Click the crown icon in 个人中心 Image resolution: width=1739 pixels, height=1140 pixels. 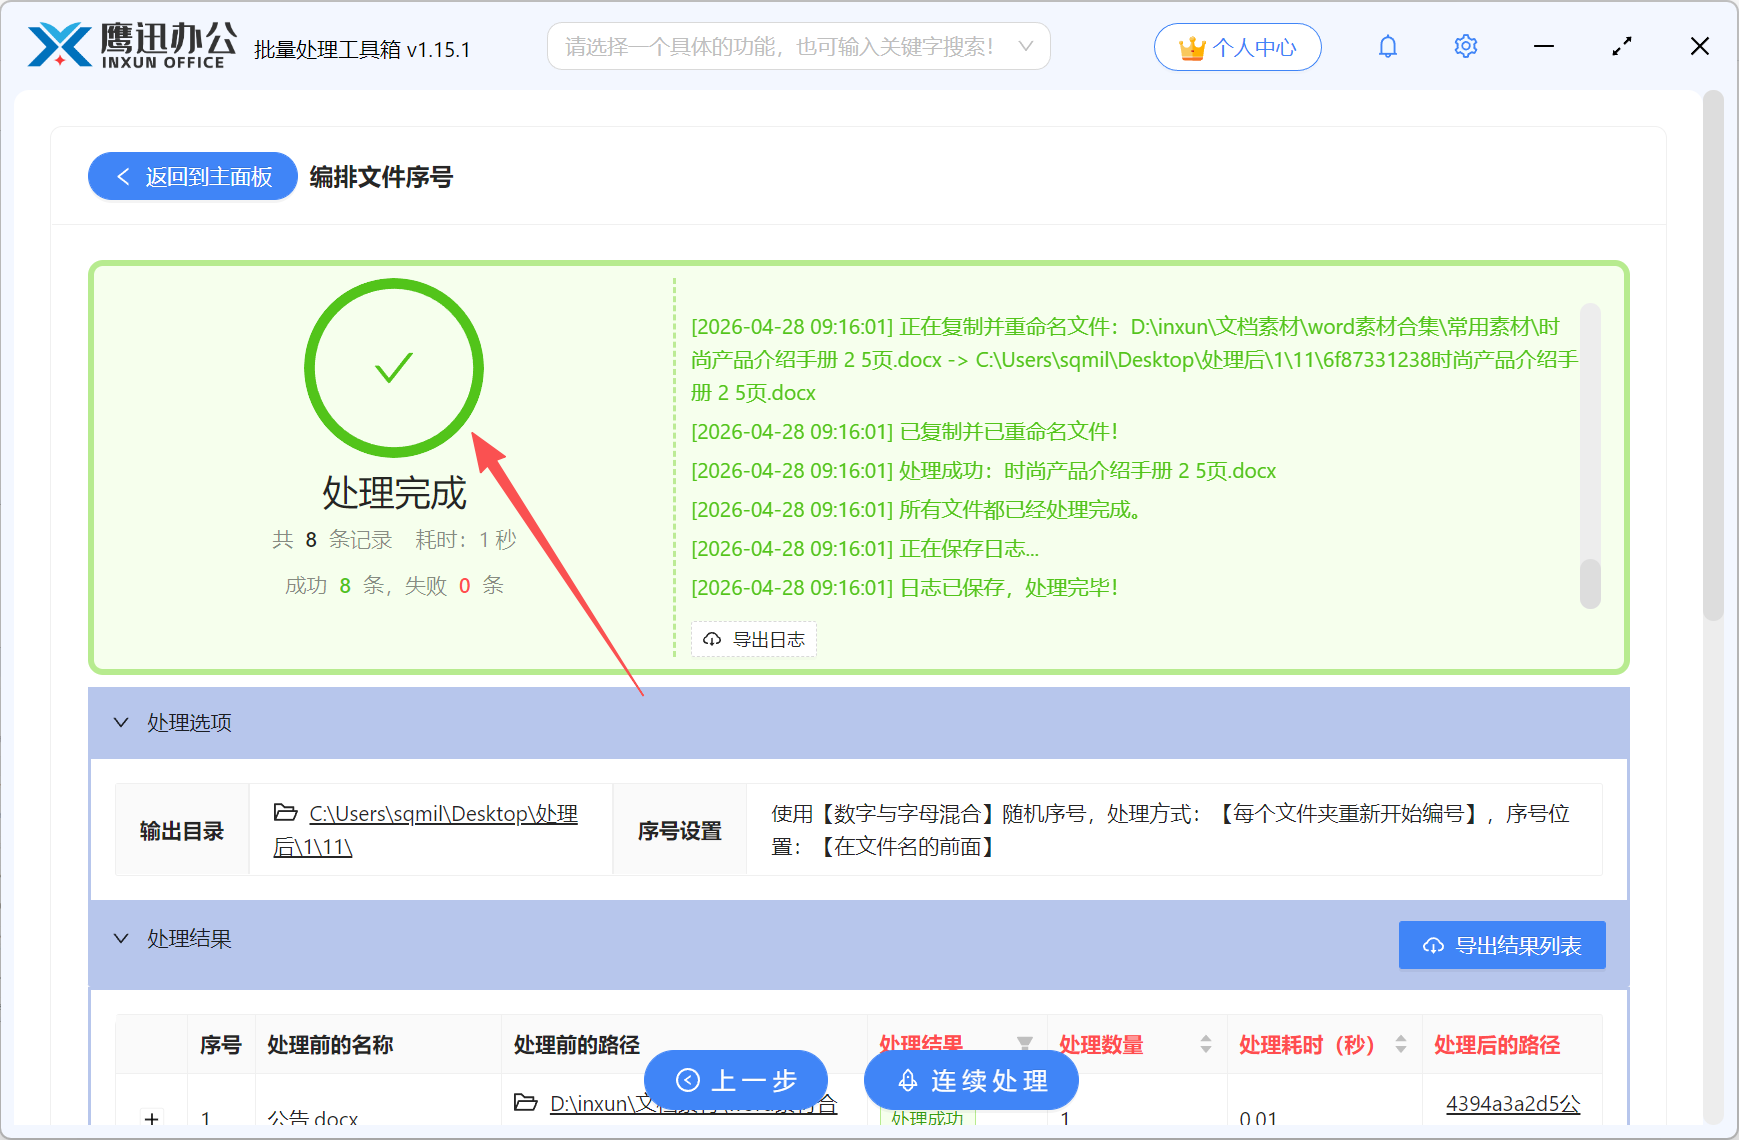(x=1191, y=45)
